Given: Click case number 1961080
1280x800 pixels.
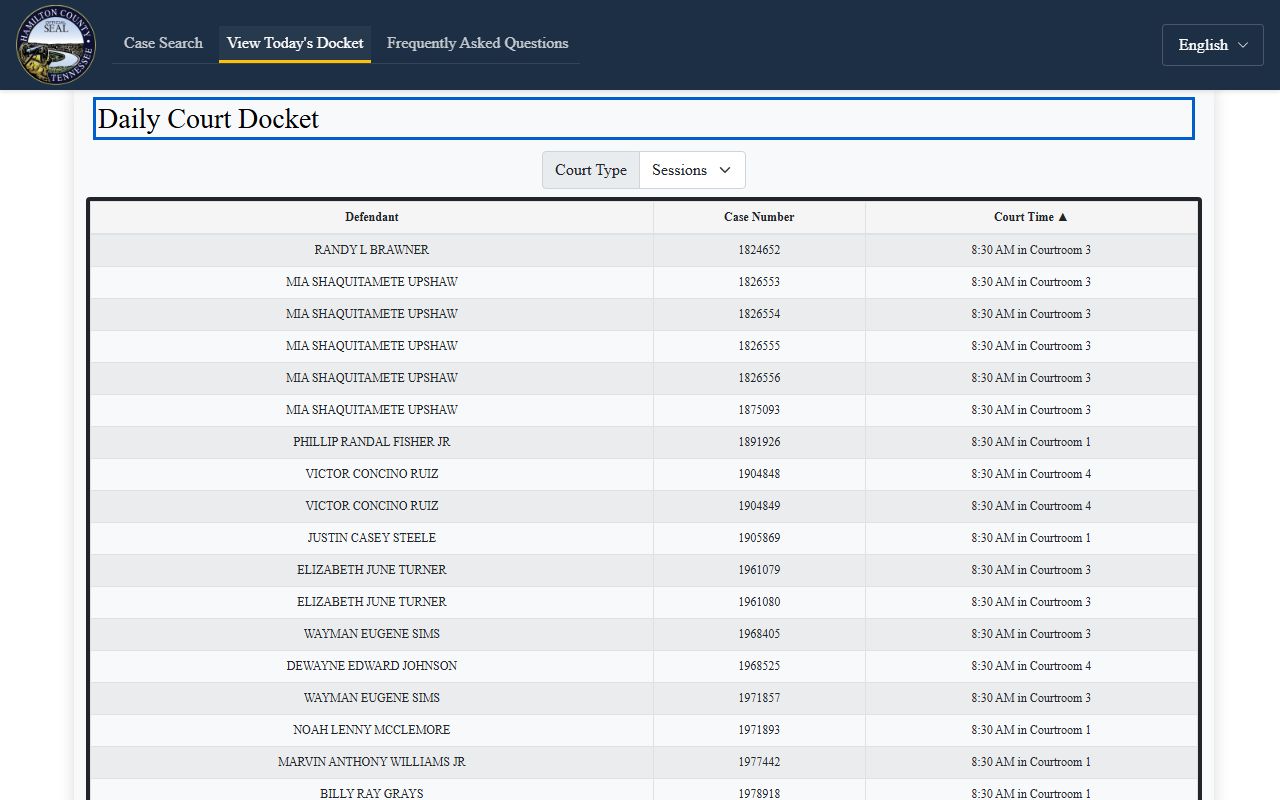Looking at the screenshot, I should 759,602.
